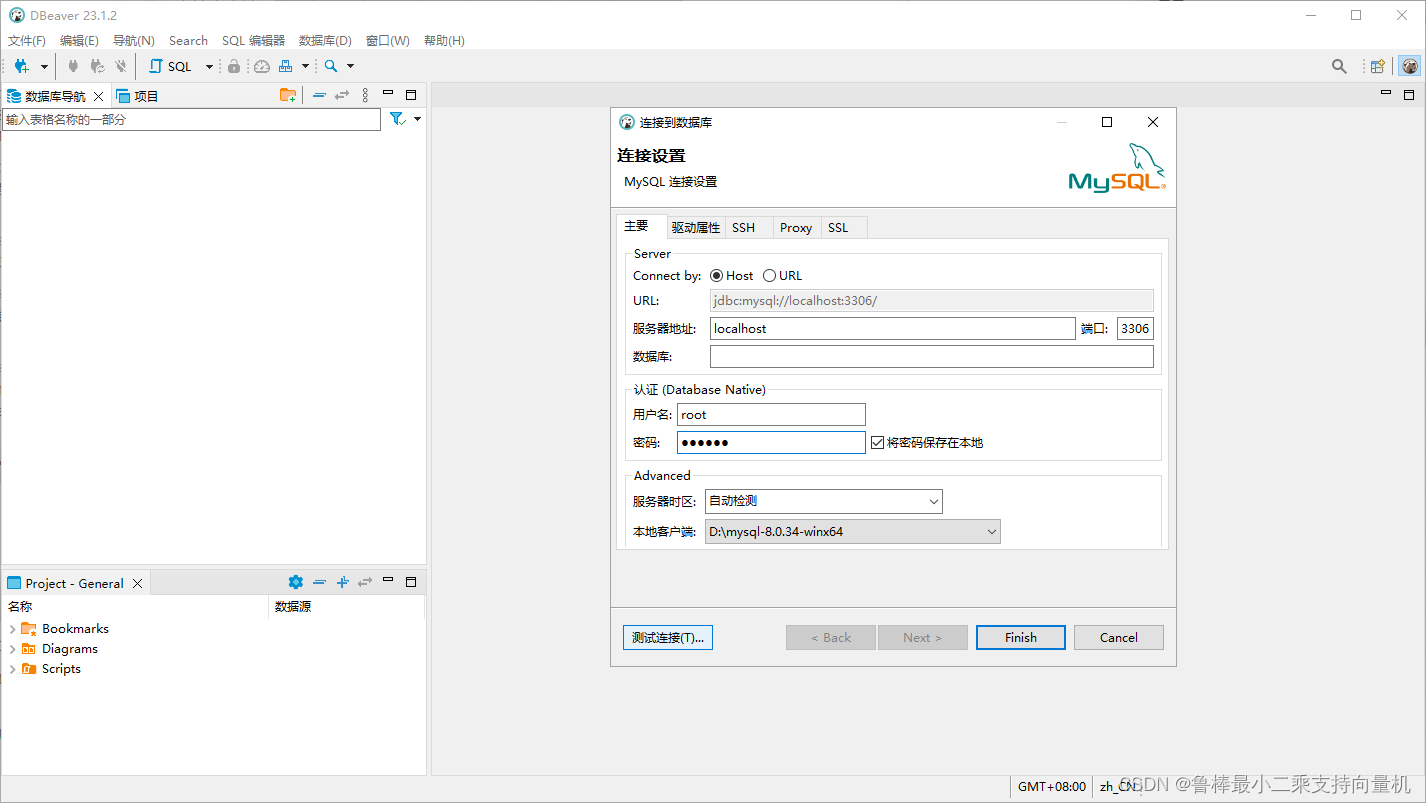This screenshot has height=803, width=1426.
Task: Expand dropdown beside the tasks blocks icon
Action: (305, 67)
